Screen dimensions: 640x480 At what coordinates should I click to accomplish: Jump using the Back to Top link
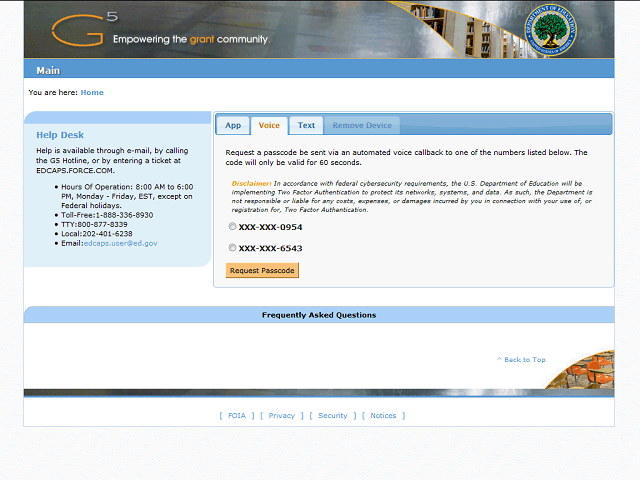[x=521, y=360]
